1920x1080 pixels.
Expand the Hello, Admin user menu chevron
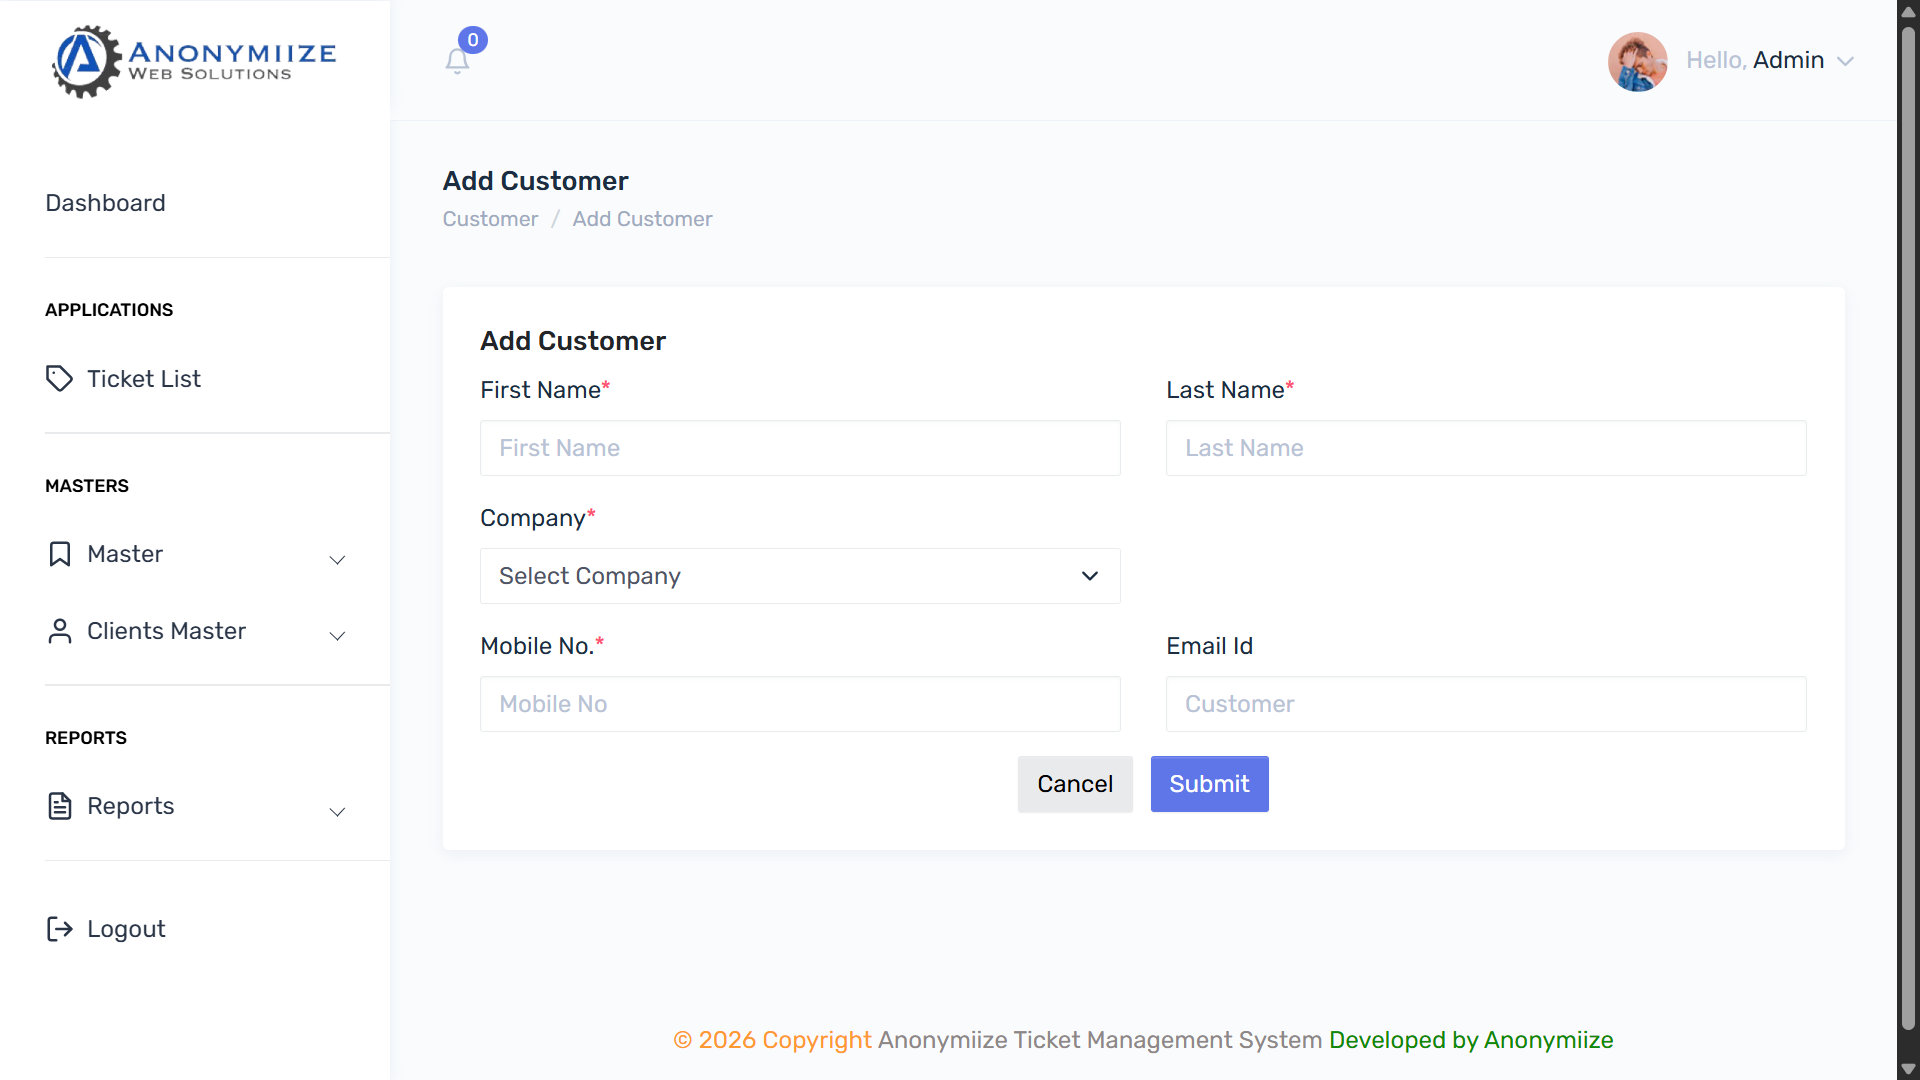(1846, 61)
